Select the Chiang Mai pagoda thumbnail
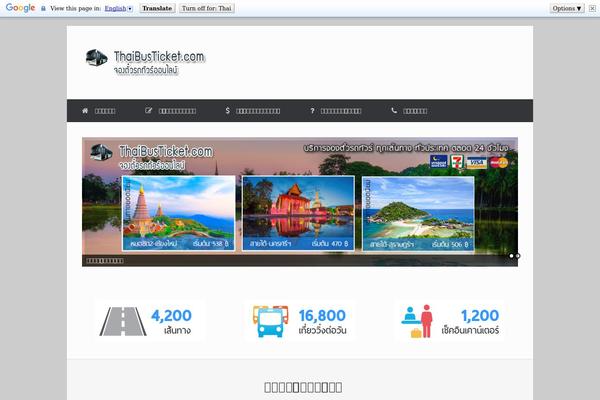The width and height of the screenshot is (600, 400). pos(178,214)
